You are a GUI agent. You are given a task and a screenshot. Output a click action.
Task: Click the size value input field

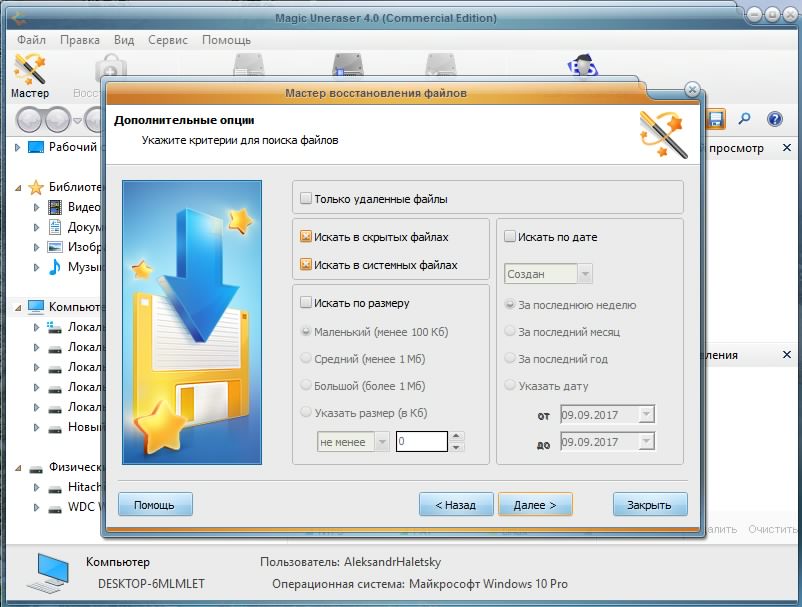(421, 441)
